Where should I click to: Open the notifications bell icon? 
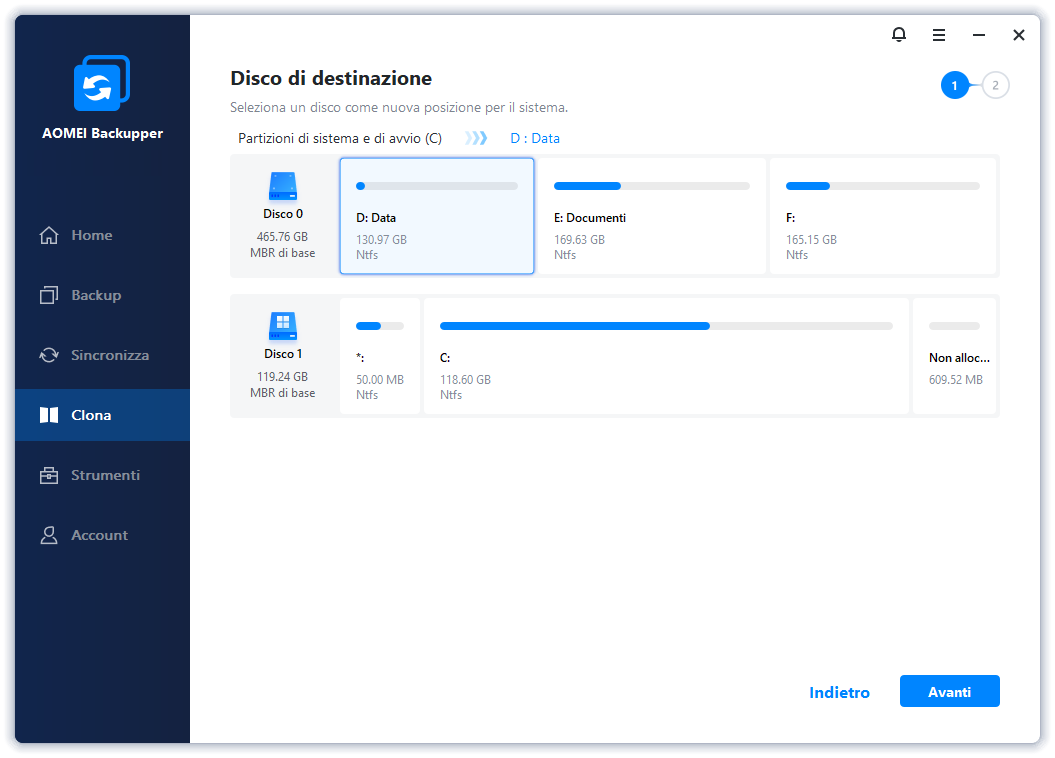point(899,34)
